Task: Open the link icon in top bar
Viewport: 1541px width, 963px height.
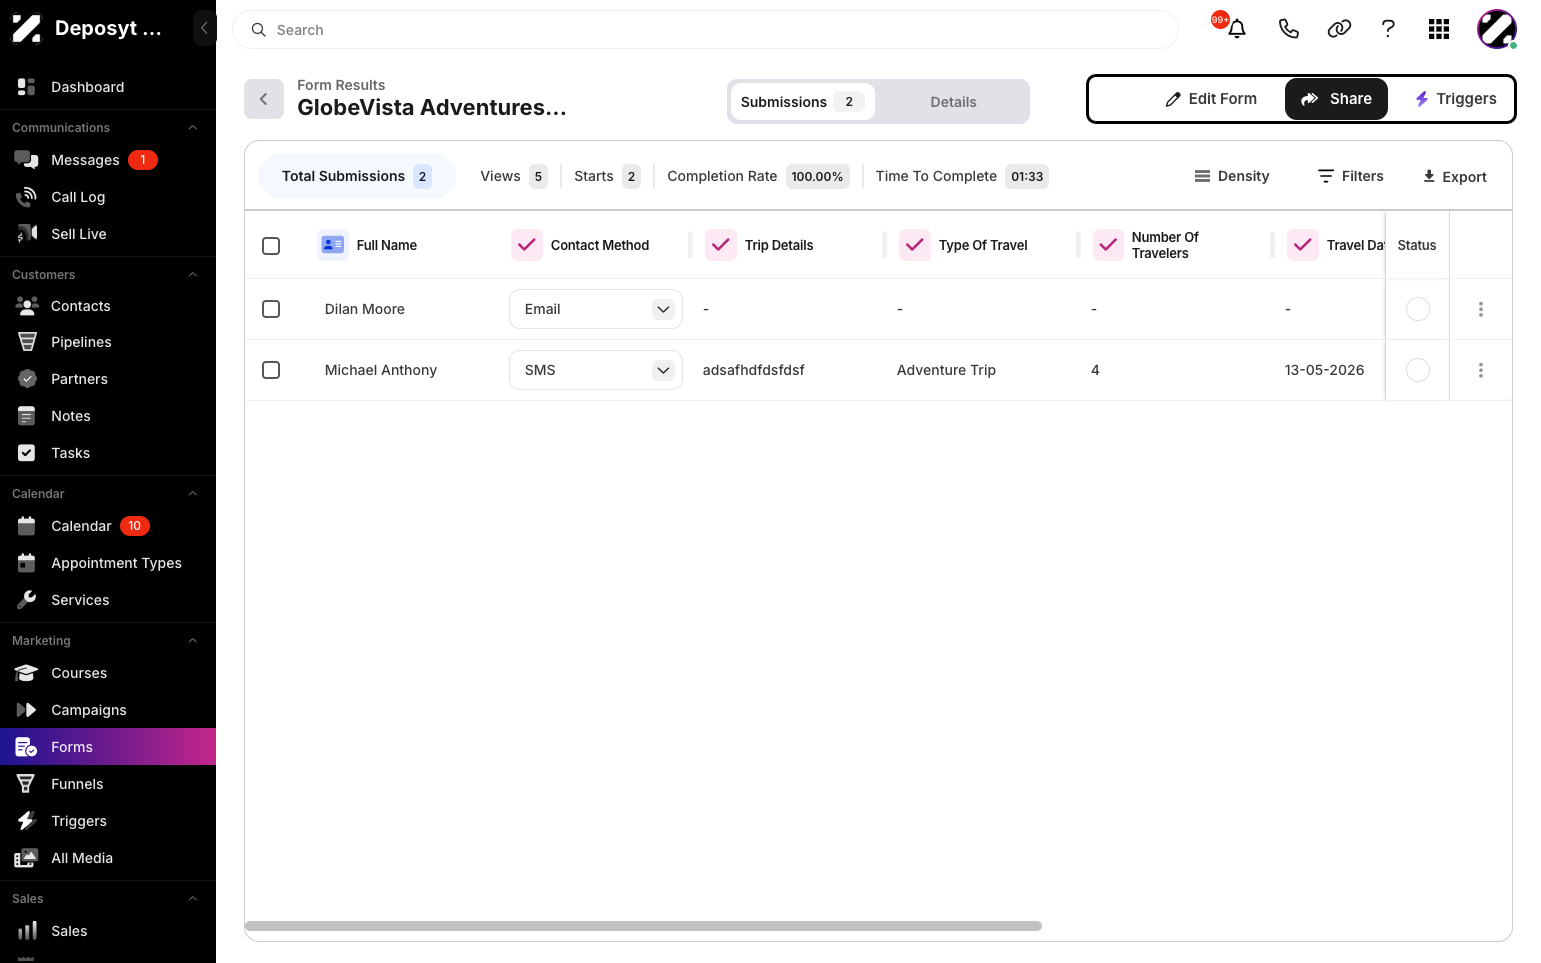Action: [1339, 29]
